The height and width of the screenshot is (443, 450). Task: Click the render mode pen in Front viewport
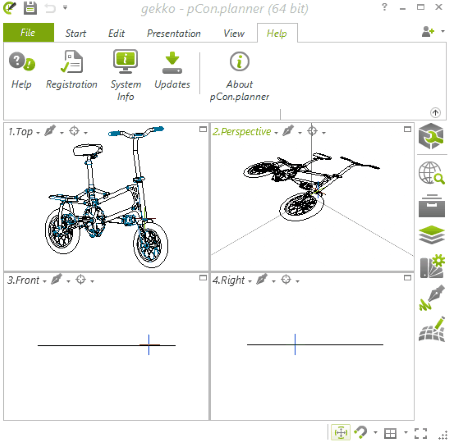pyautogui.click(x=57, y=279)
